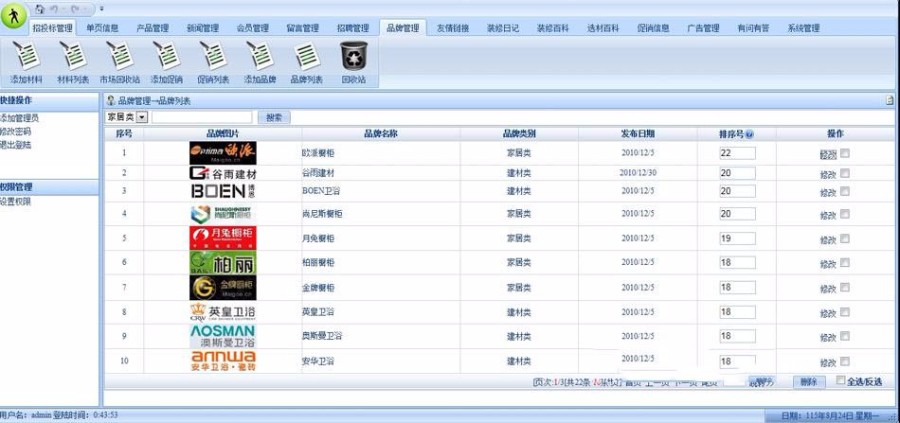Switch to the 装修日记 tab
The width and height of the screenshot is (900, 423).
pos(503,28)
